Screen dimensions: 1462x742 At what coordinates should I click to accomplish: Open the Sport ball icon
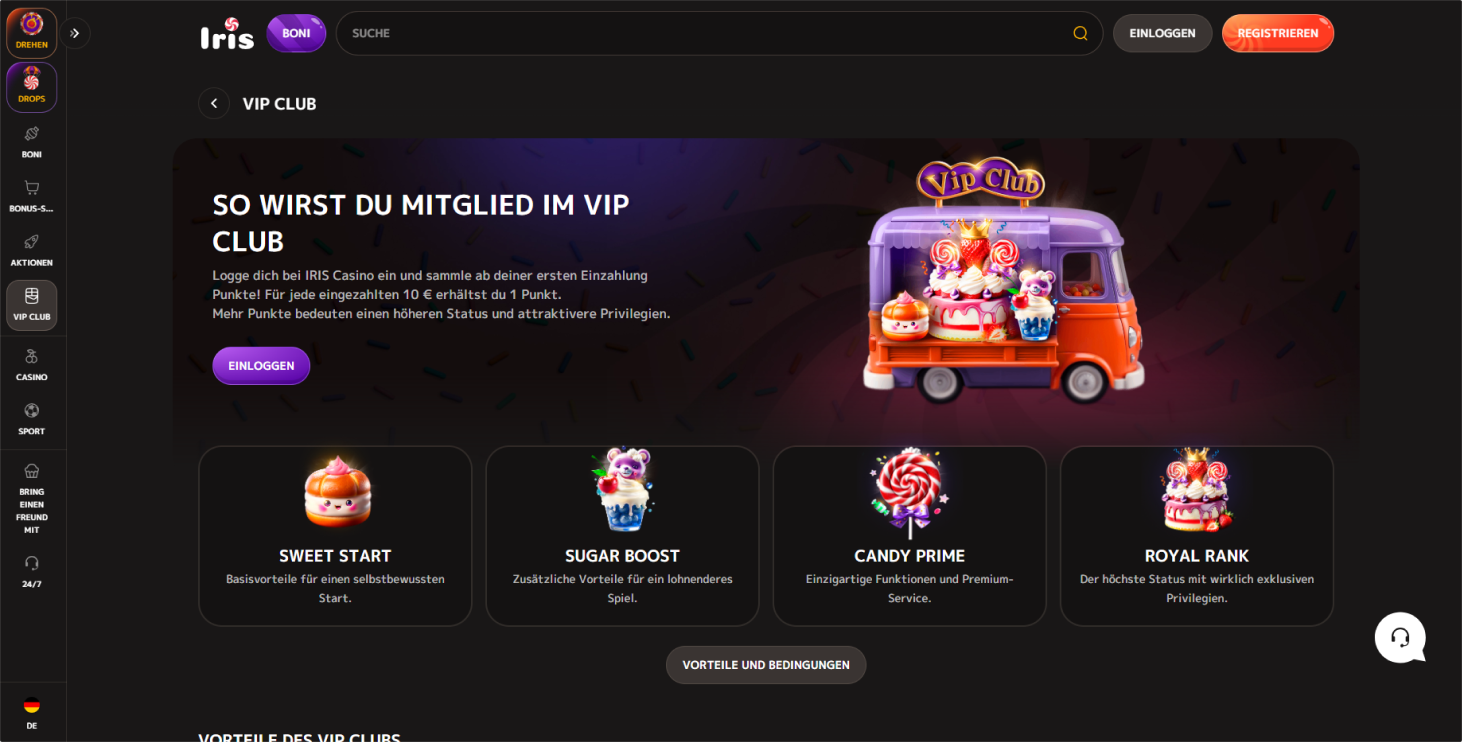32,419
